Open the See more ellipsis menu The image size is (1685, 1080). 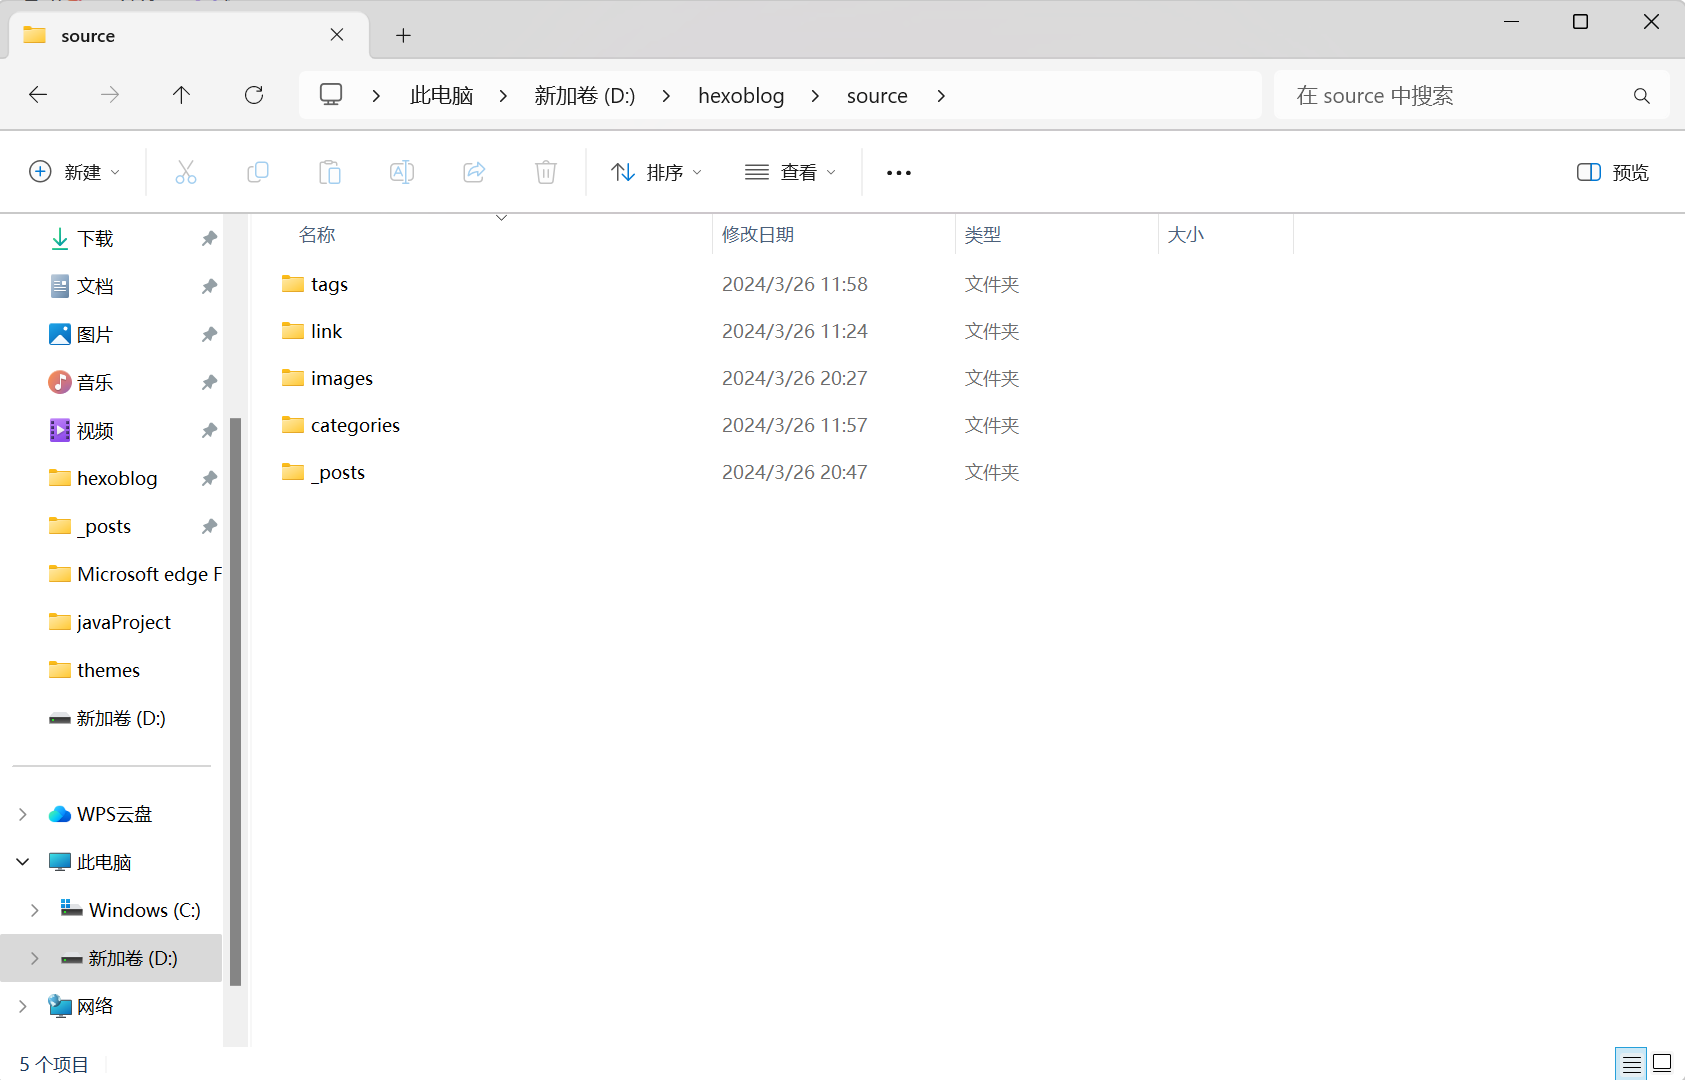(899, 172)
